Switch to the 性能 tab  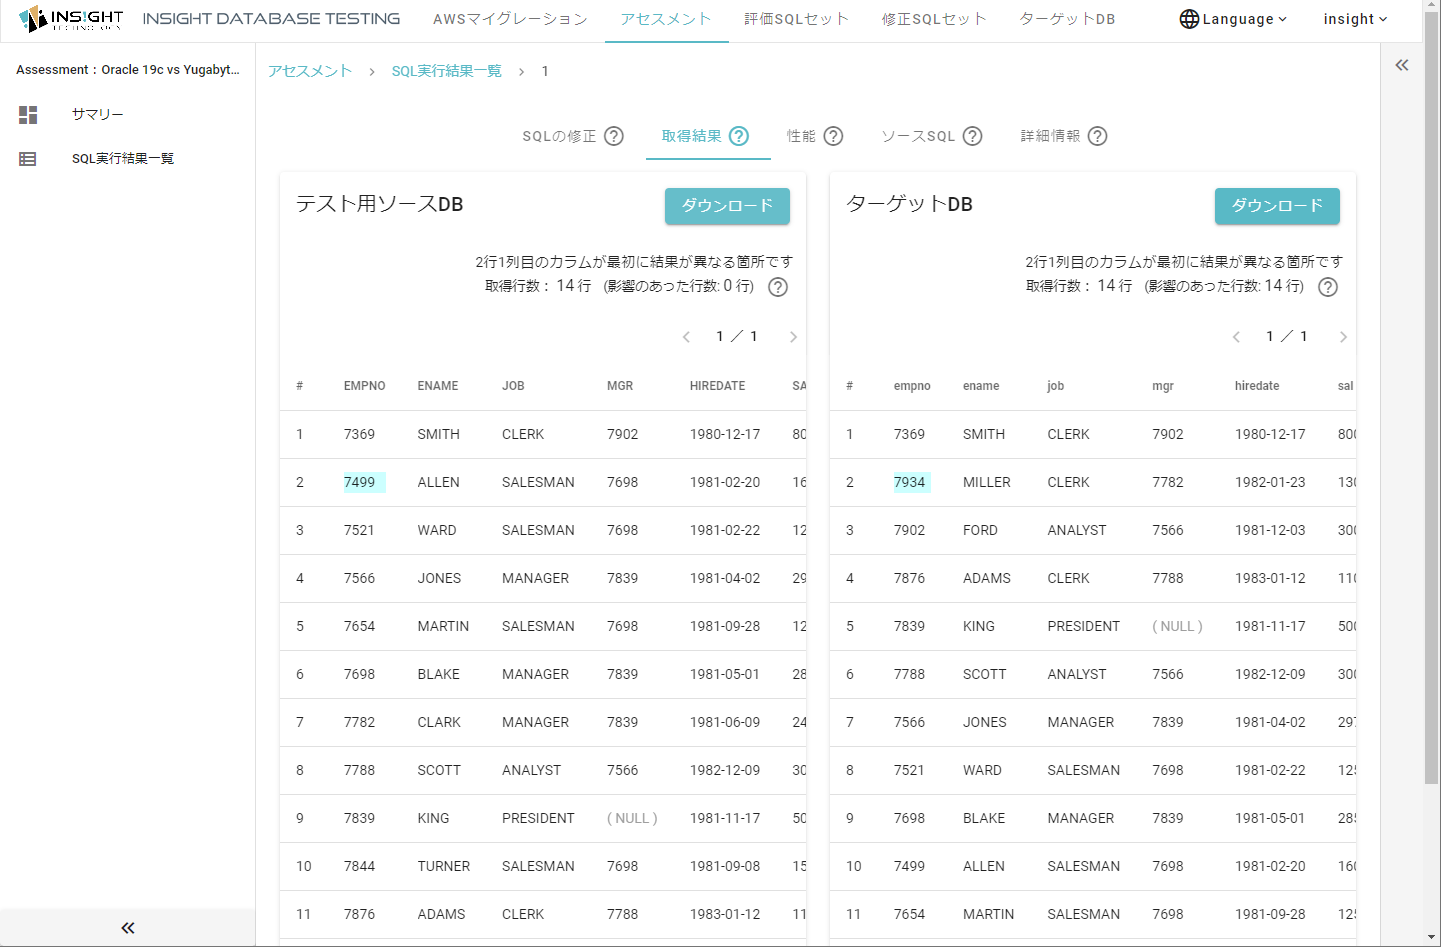click(801, 136)
